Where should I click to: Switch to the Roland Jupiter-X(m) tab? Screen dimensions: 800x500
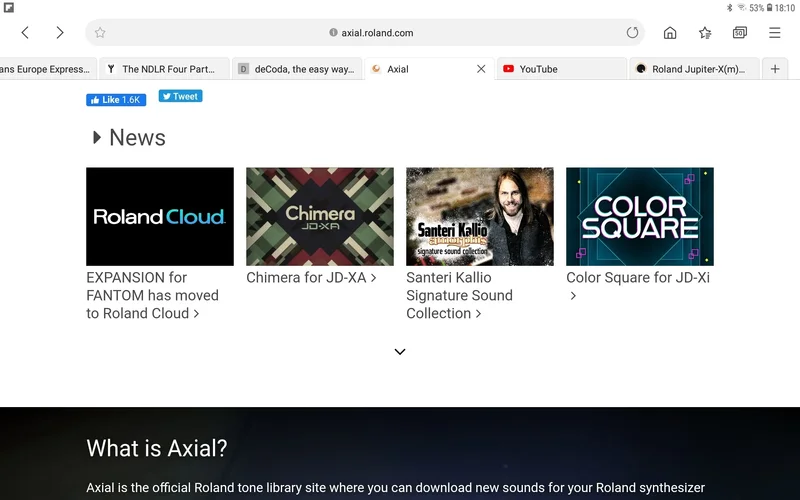pos(695,69)
